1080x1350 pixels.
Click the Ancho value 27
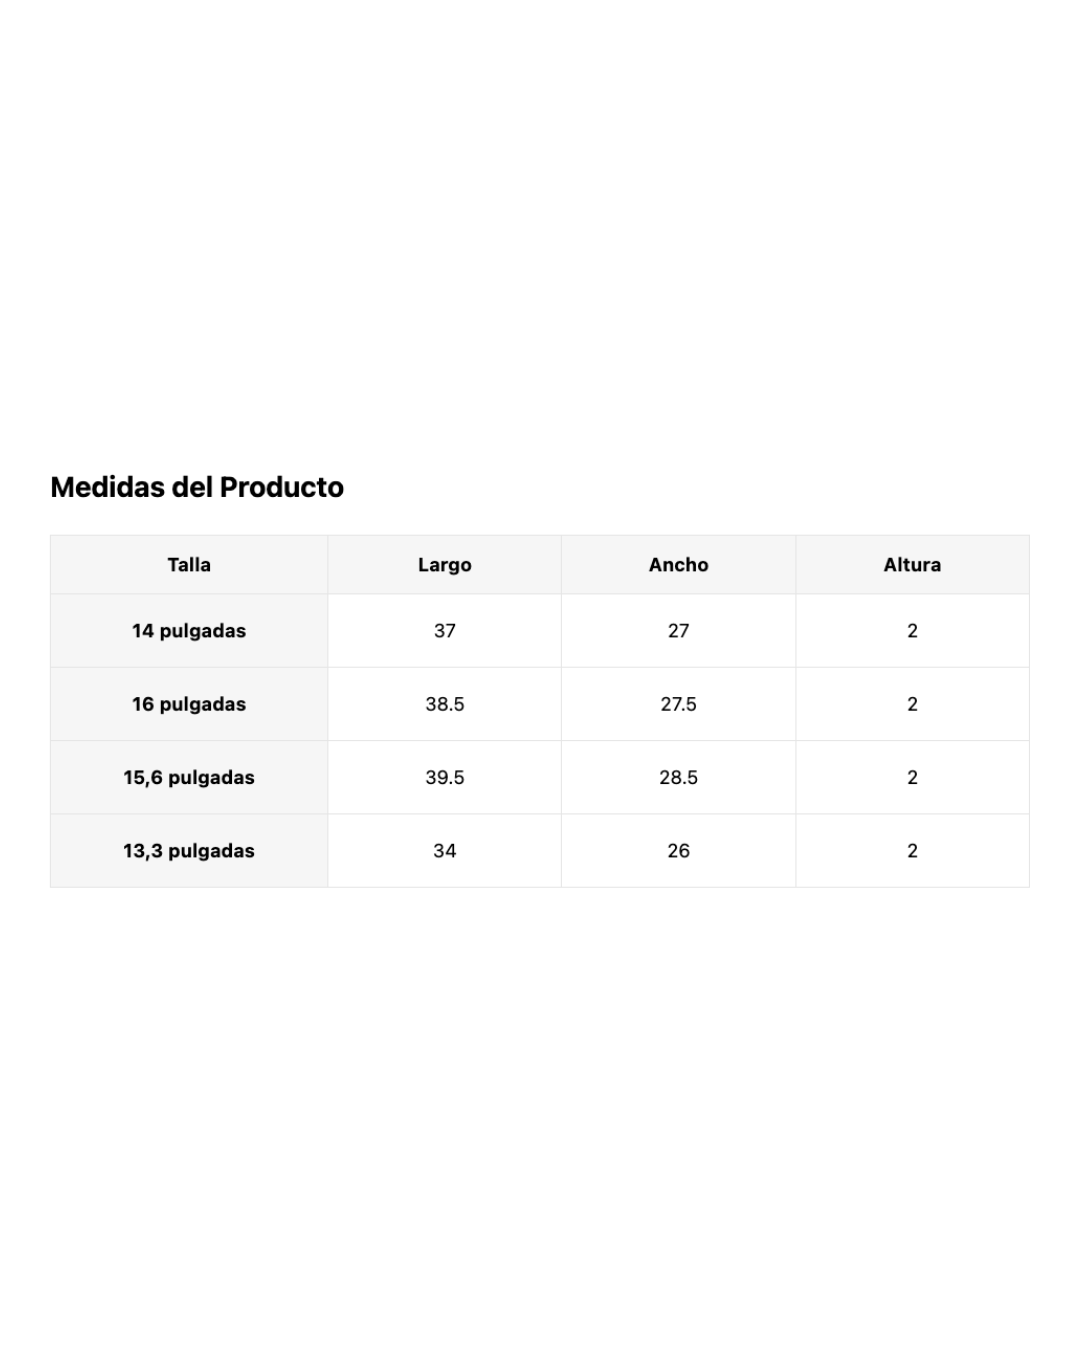point(679,631)
